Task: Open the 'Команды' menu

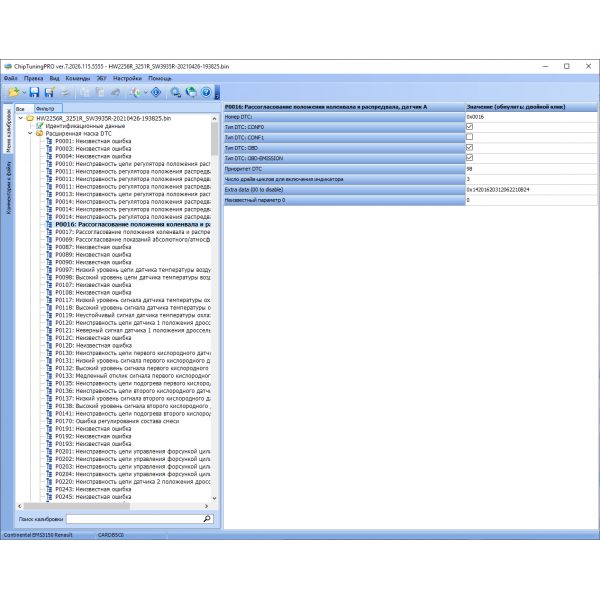Action: pos(78,77)
